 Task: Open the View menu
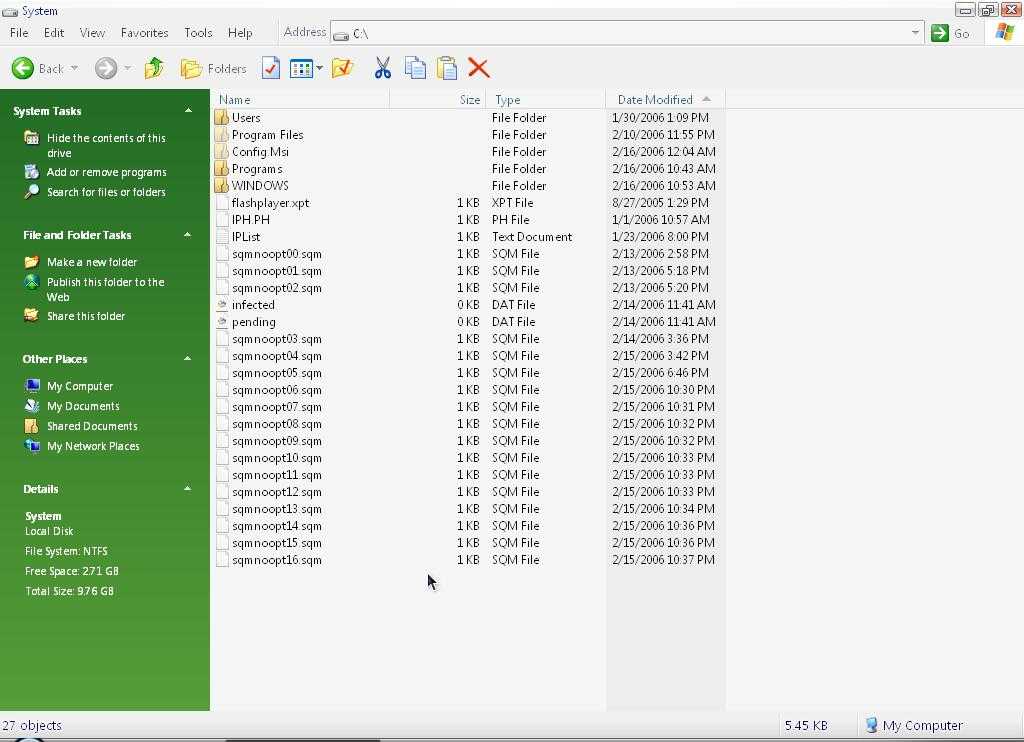click(x=92, y=33)
